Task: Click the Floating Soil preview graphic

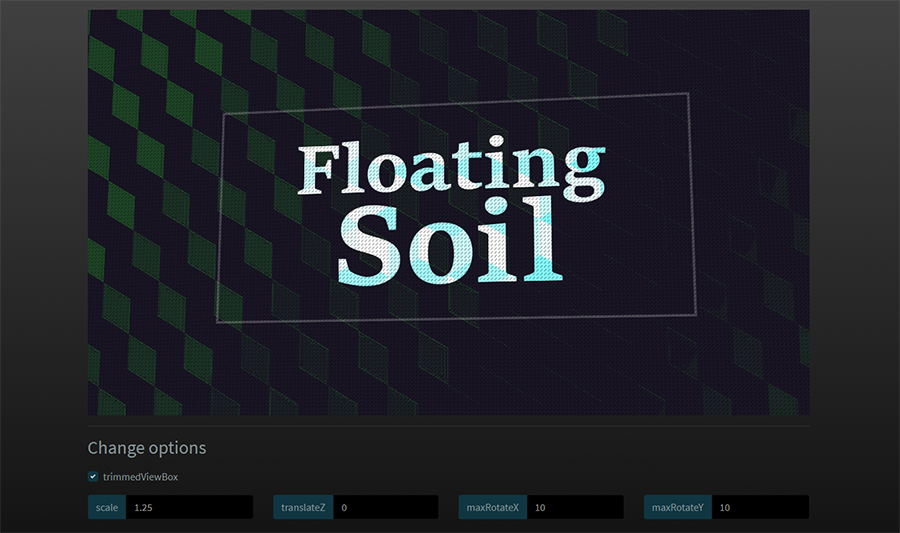Action: click(x=448, y=212)
